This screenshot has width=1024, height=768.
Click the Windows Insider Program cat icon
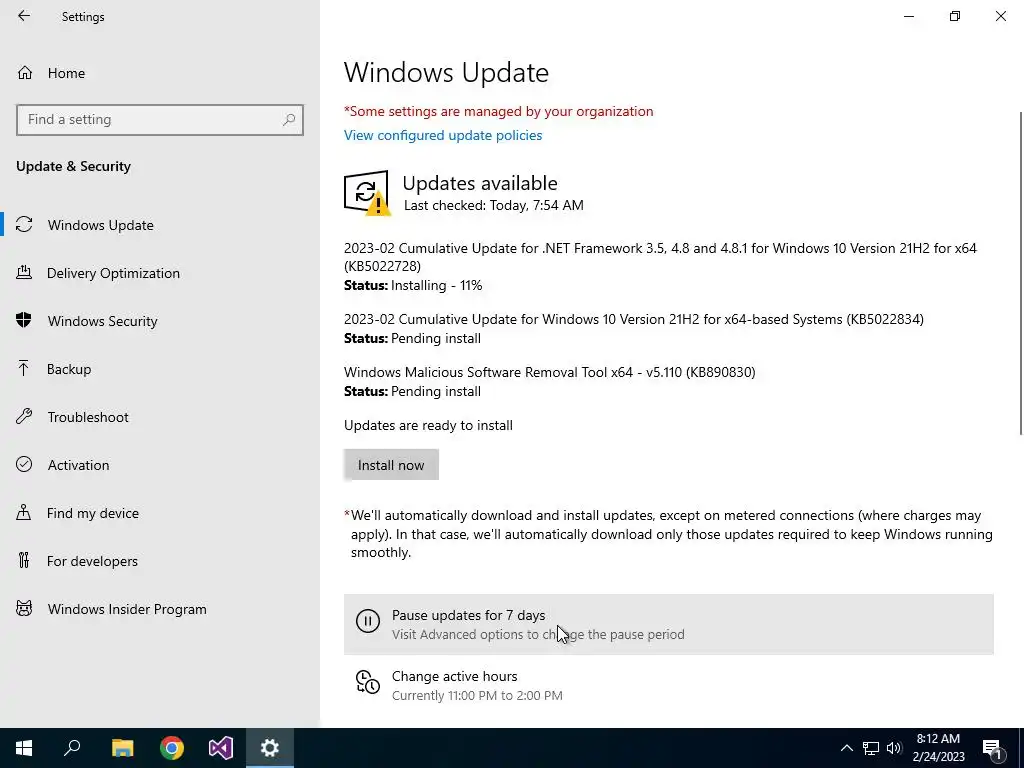click(24, 609)
